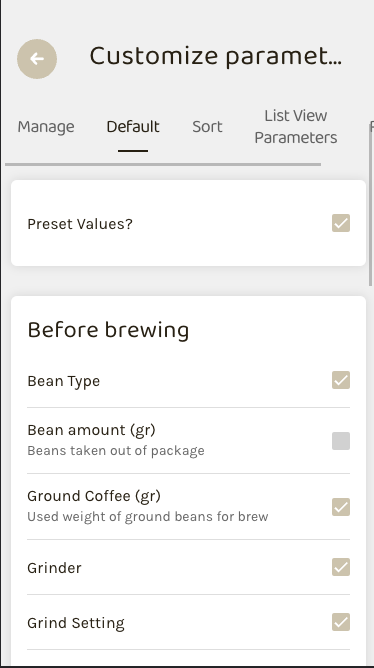Click the Customize parameters page title
374x668 pixels.
point(215,56)
